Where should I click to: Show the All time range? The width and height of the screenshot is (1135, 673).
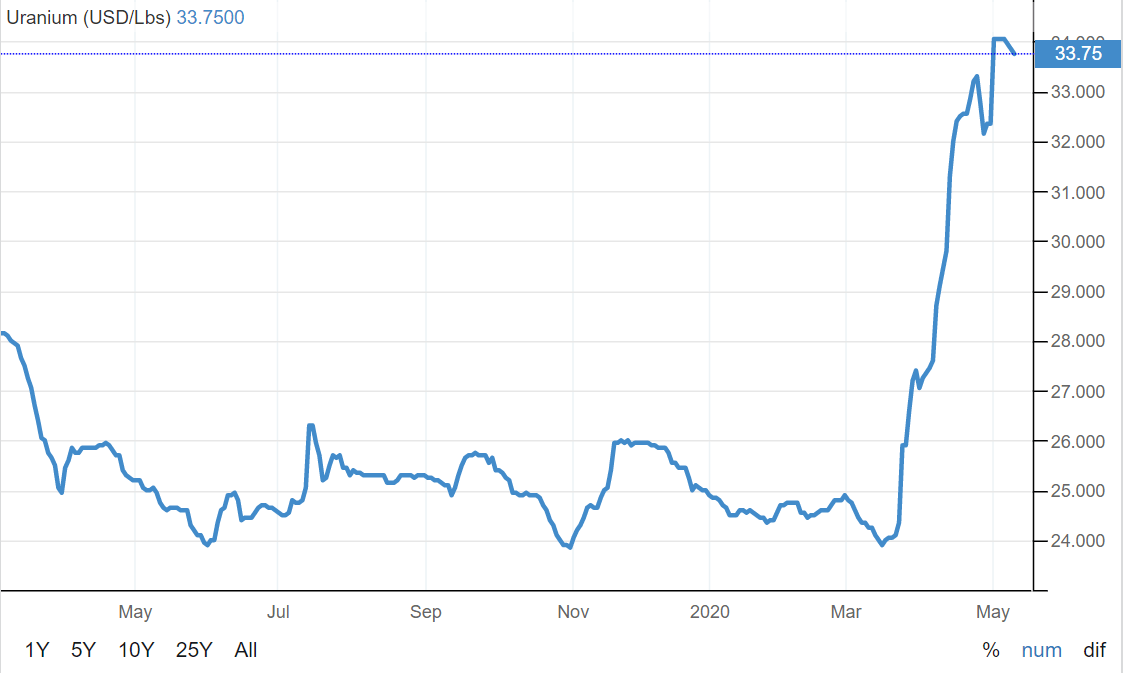(x=245, y=650)
